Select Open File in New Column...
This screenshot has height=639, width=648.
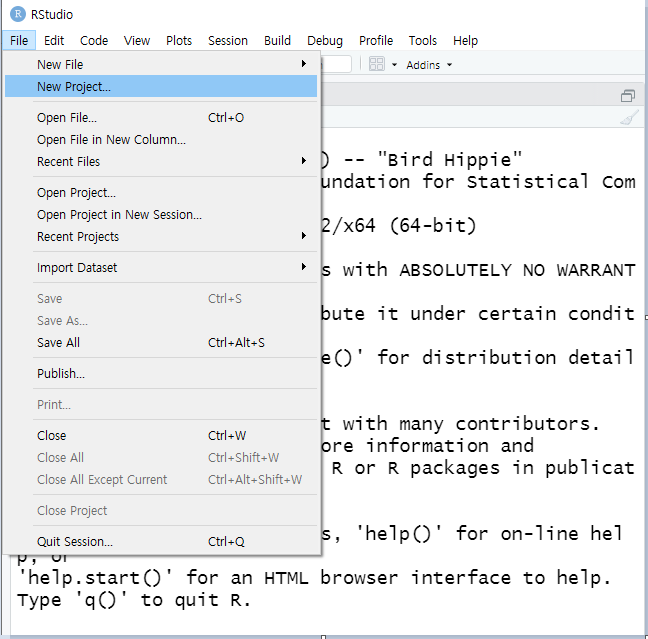coord(161,140)
